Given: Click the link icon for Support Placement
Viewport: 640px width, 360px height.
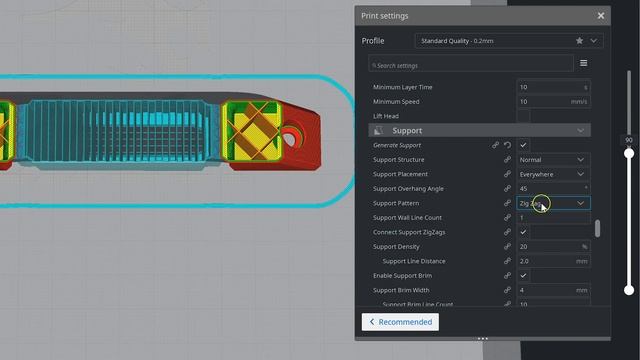Looking at the screenshot, I should pos(507,174).
